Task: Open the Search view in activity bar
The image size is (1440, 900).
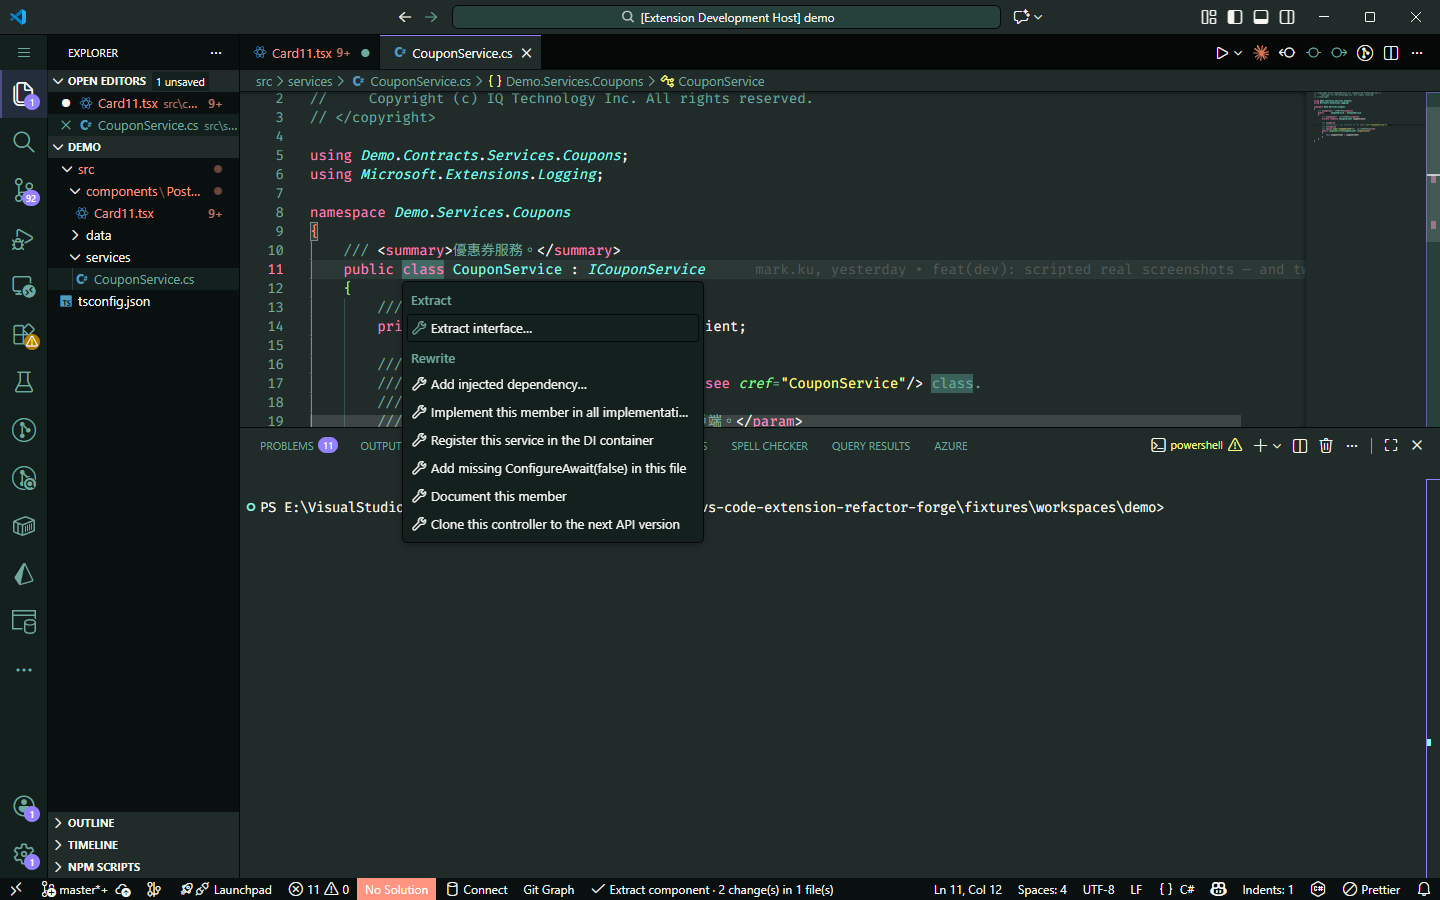Action: tap(24, 142)
